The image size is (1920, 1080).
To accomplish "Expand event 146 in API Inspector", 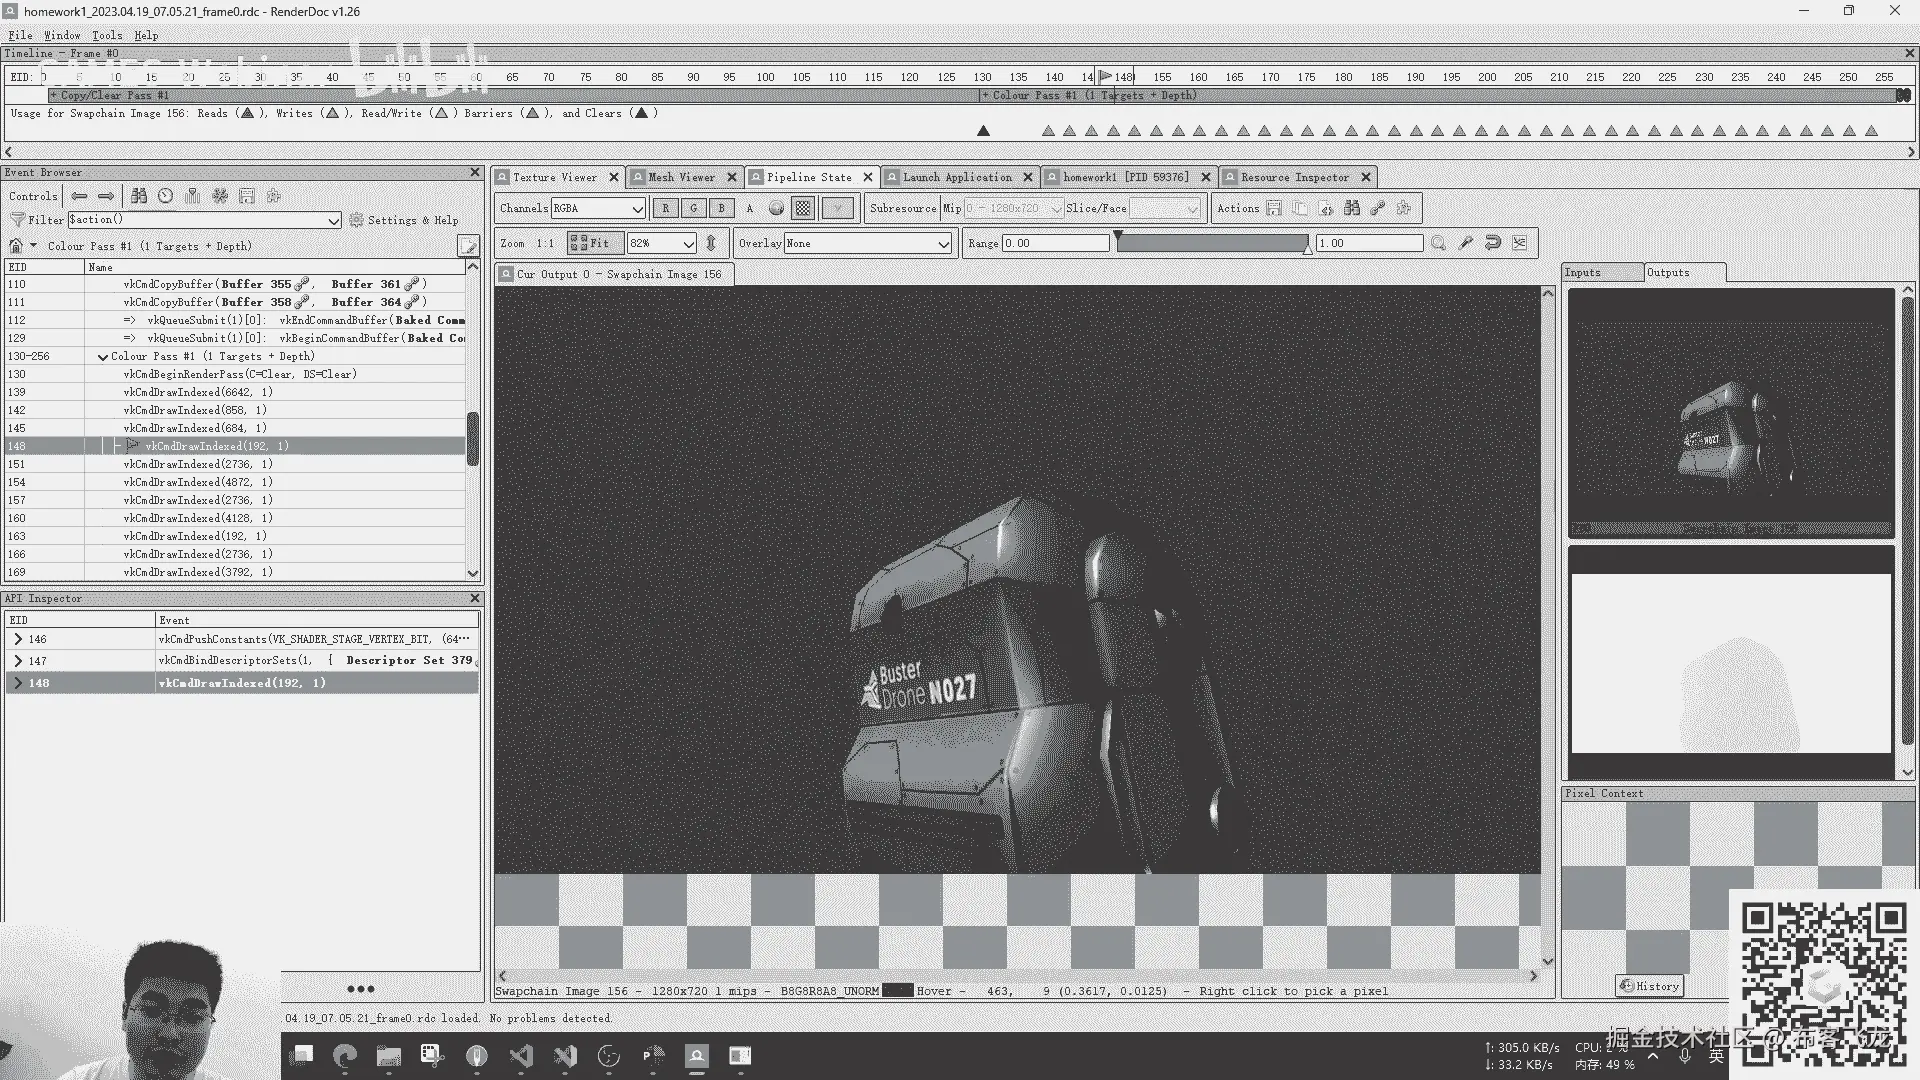I will (x=18, y=639).
